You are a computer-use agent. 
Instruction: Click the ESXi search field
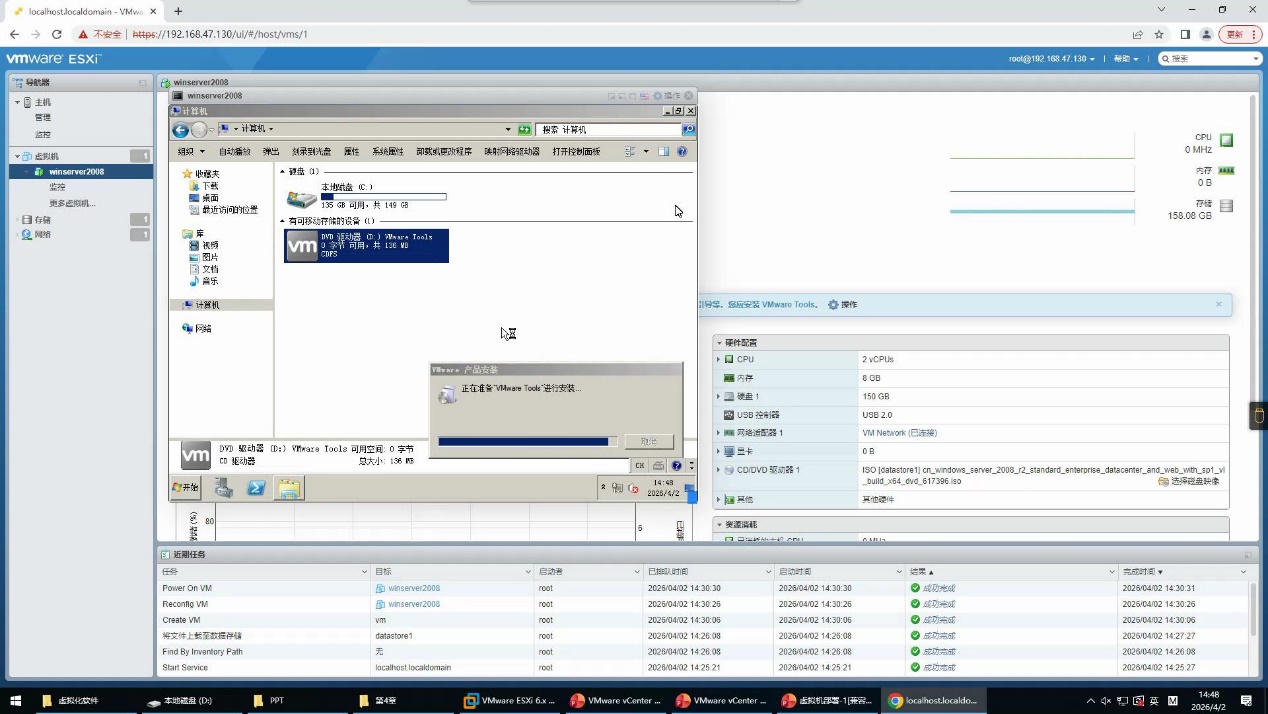coord(1211,59)
